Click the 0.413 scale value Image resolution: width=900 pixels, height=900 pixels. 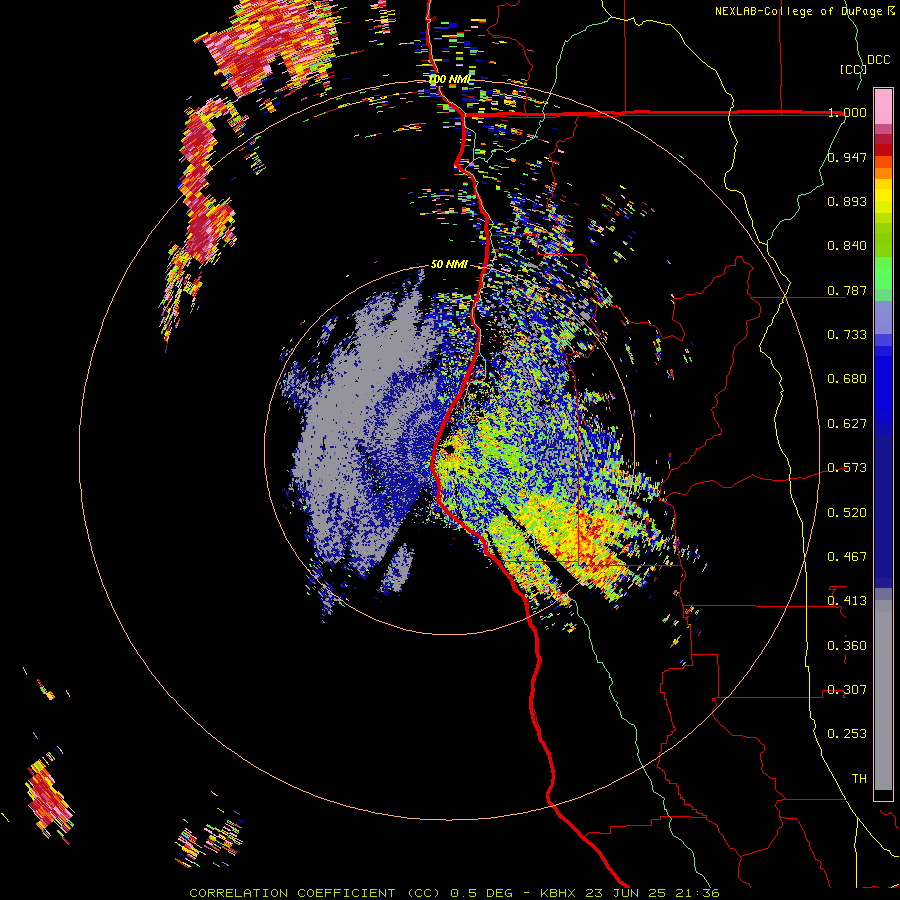coord(847,601)
